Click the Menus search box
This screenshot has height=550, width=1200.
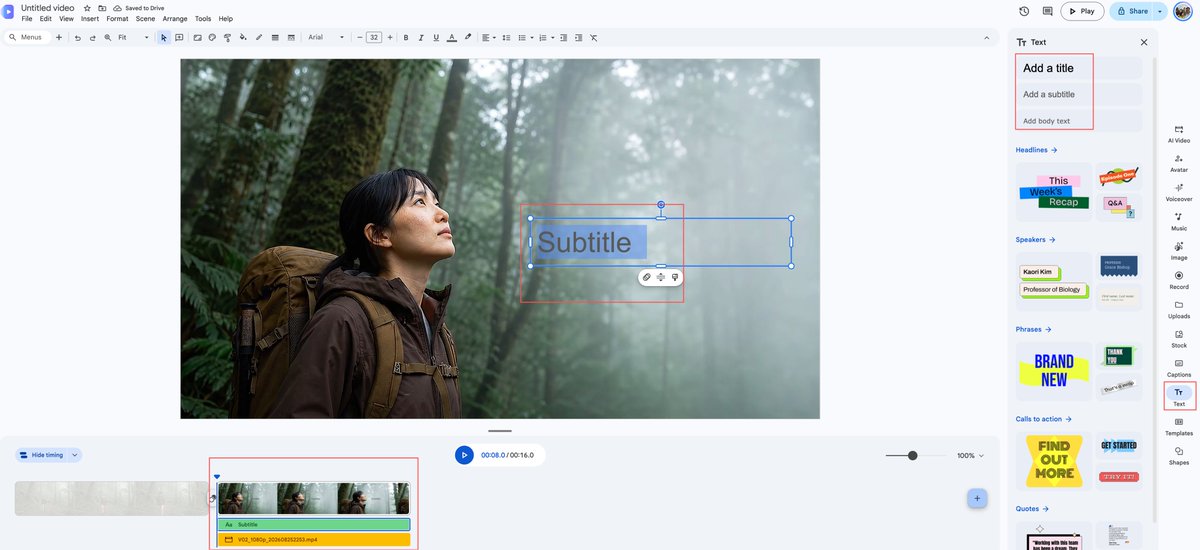(x=28, y=37)
